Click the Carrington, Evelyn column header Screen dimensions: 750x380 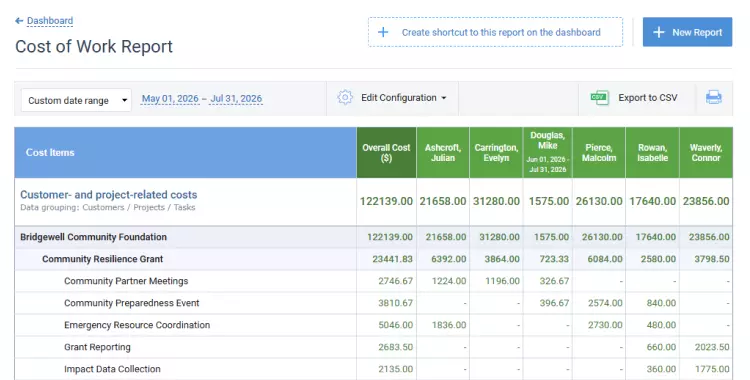pyautogui.click(x=496, y=153)
